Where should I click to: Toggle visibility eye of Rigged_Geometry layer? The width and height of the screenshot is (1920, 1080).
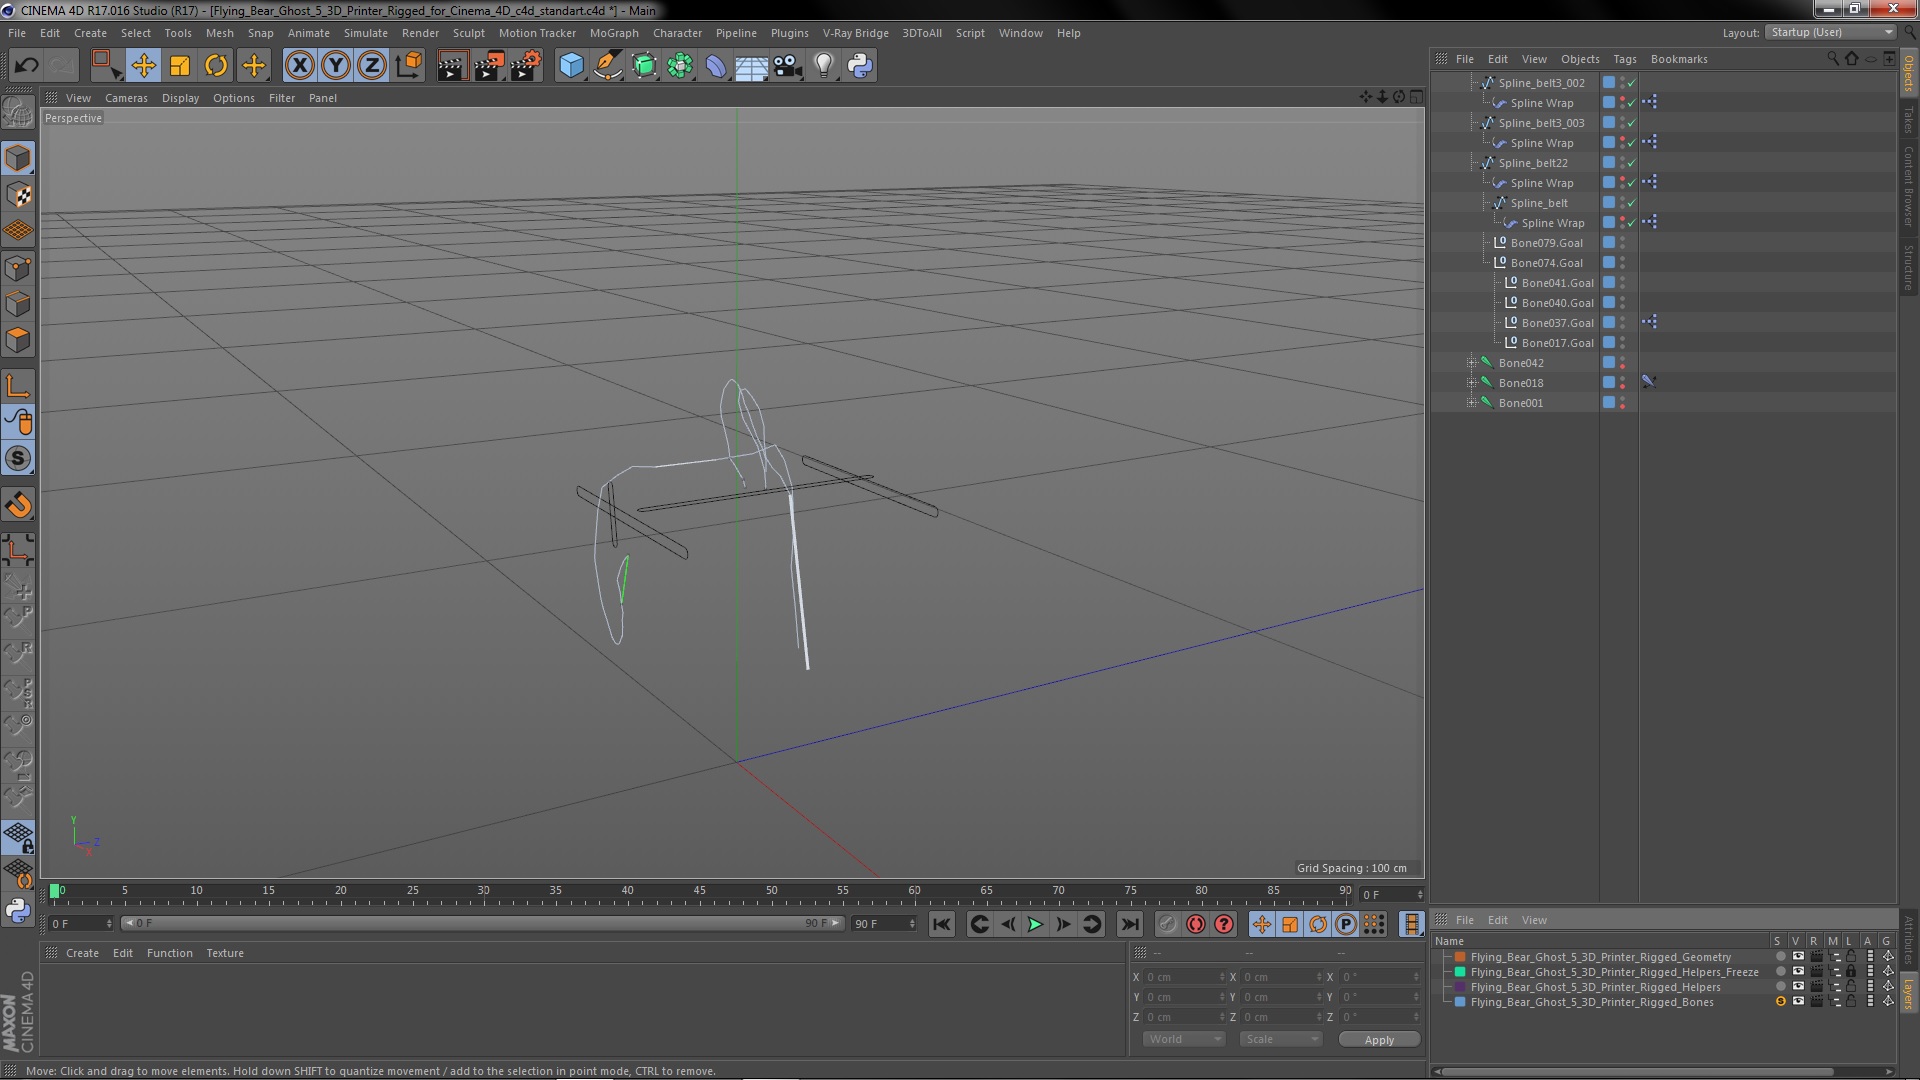tap(1798, 957)
